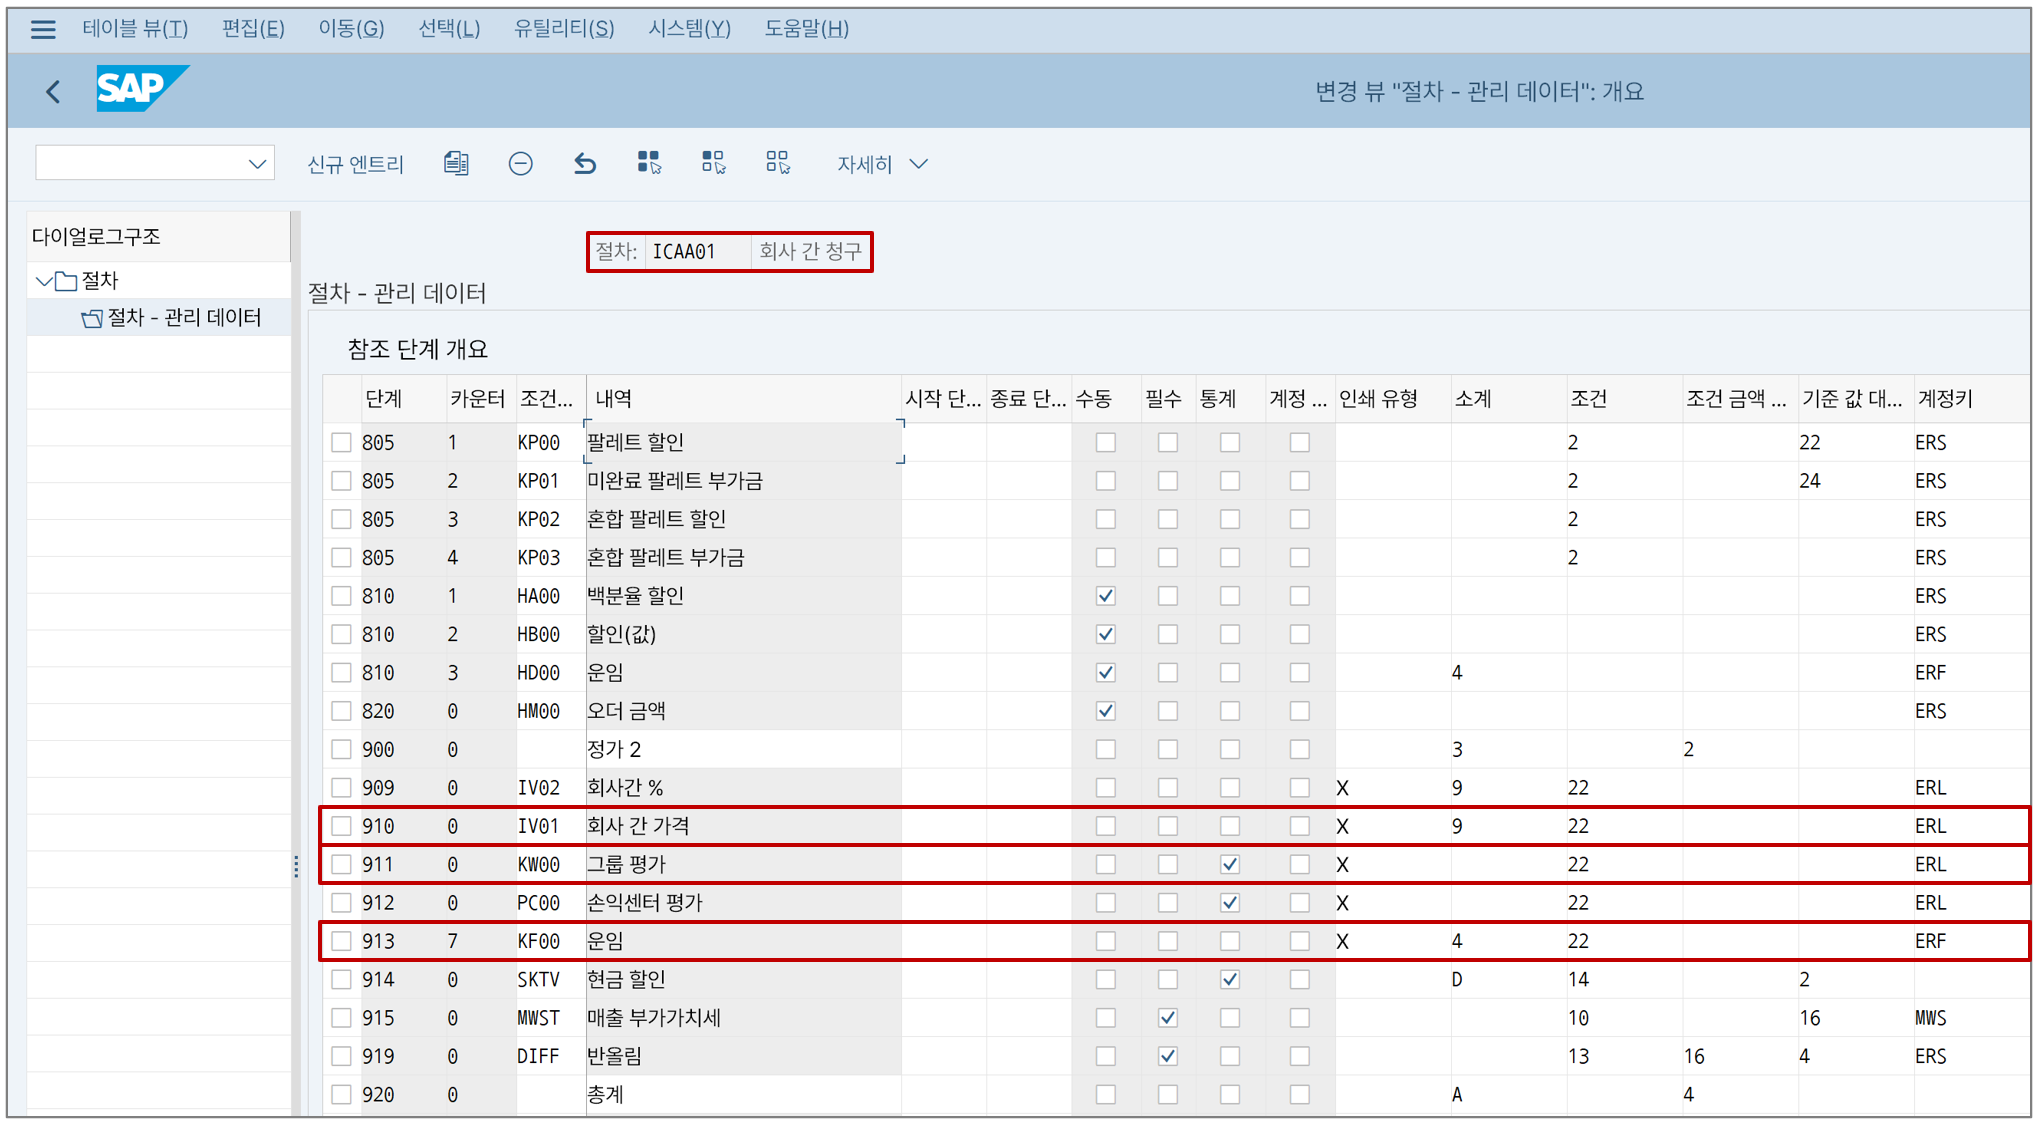Click the back arrow next to SAP logo
This screenshot has width=2036, height=1122.
54,92
